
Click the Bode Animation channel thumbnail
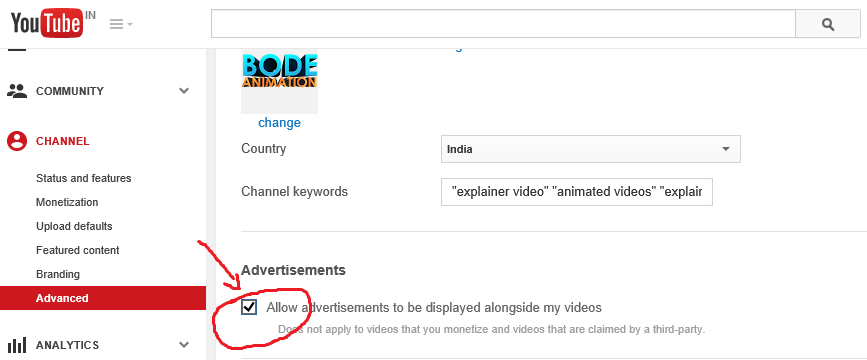click(x=279, y=83)
